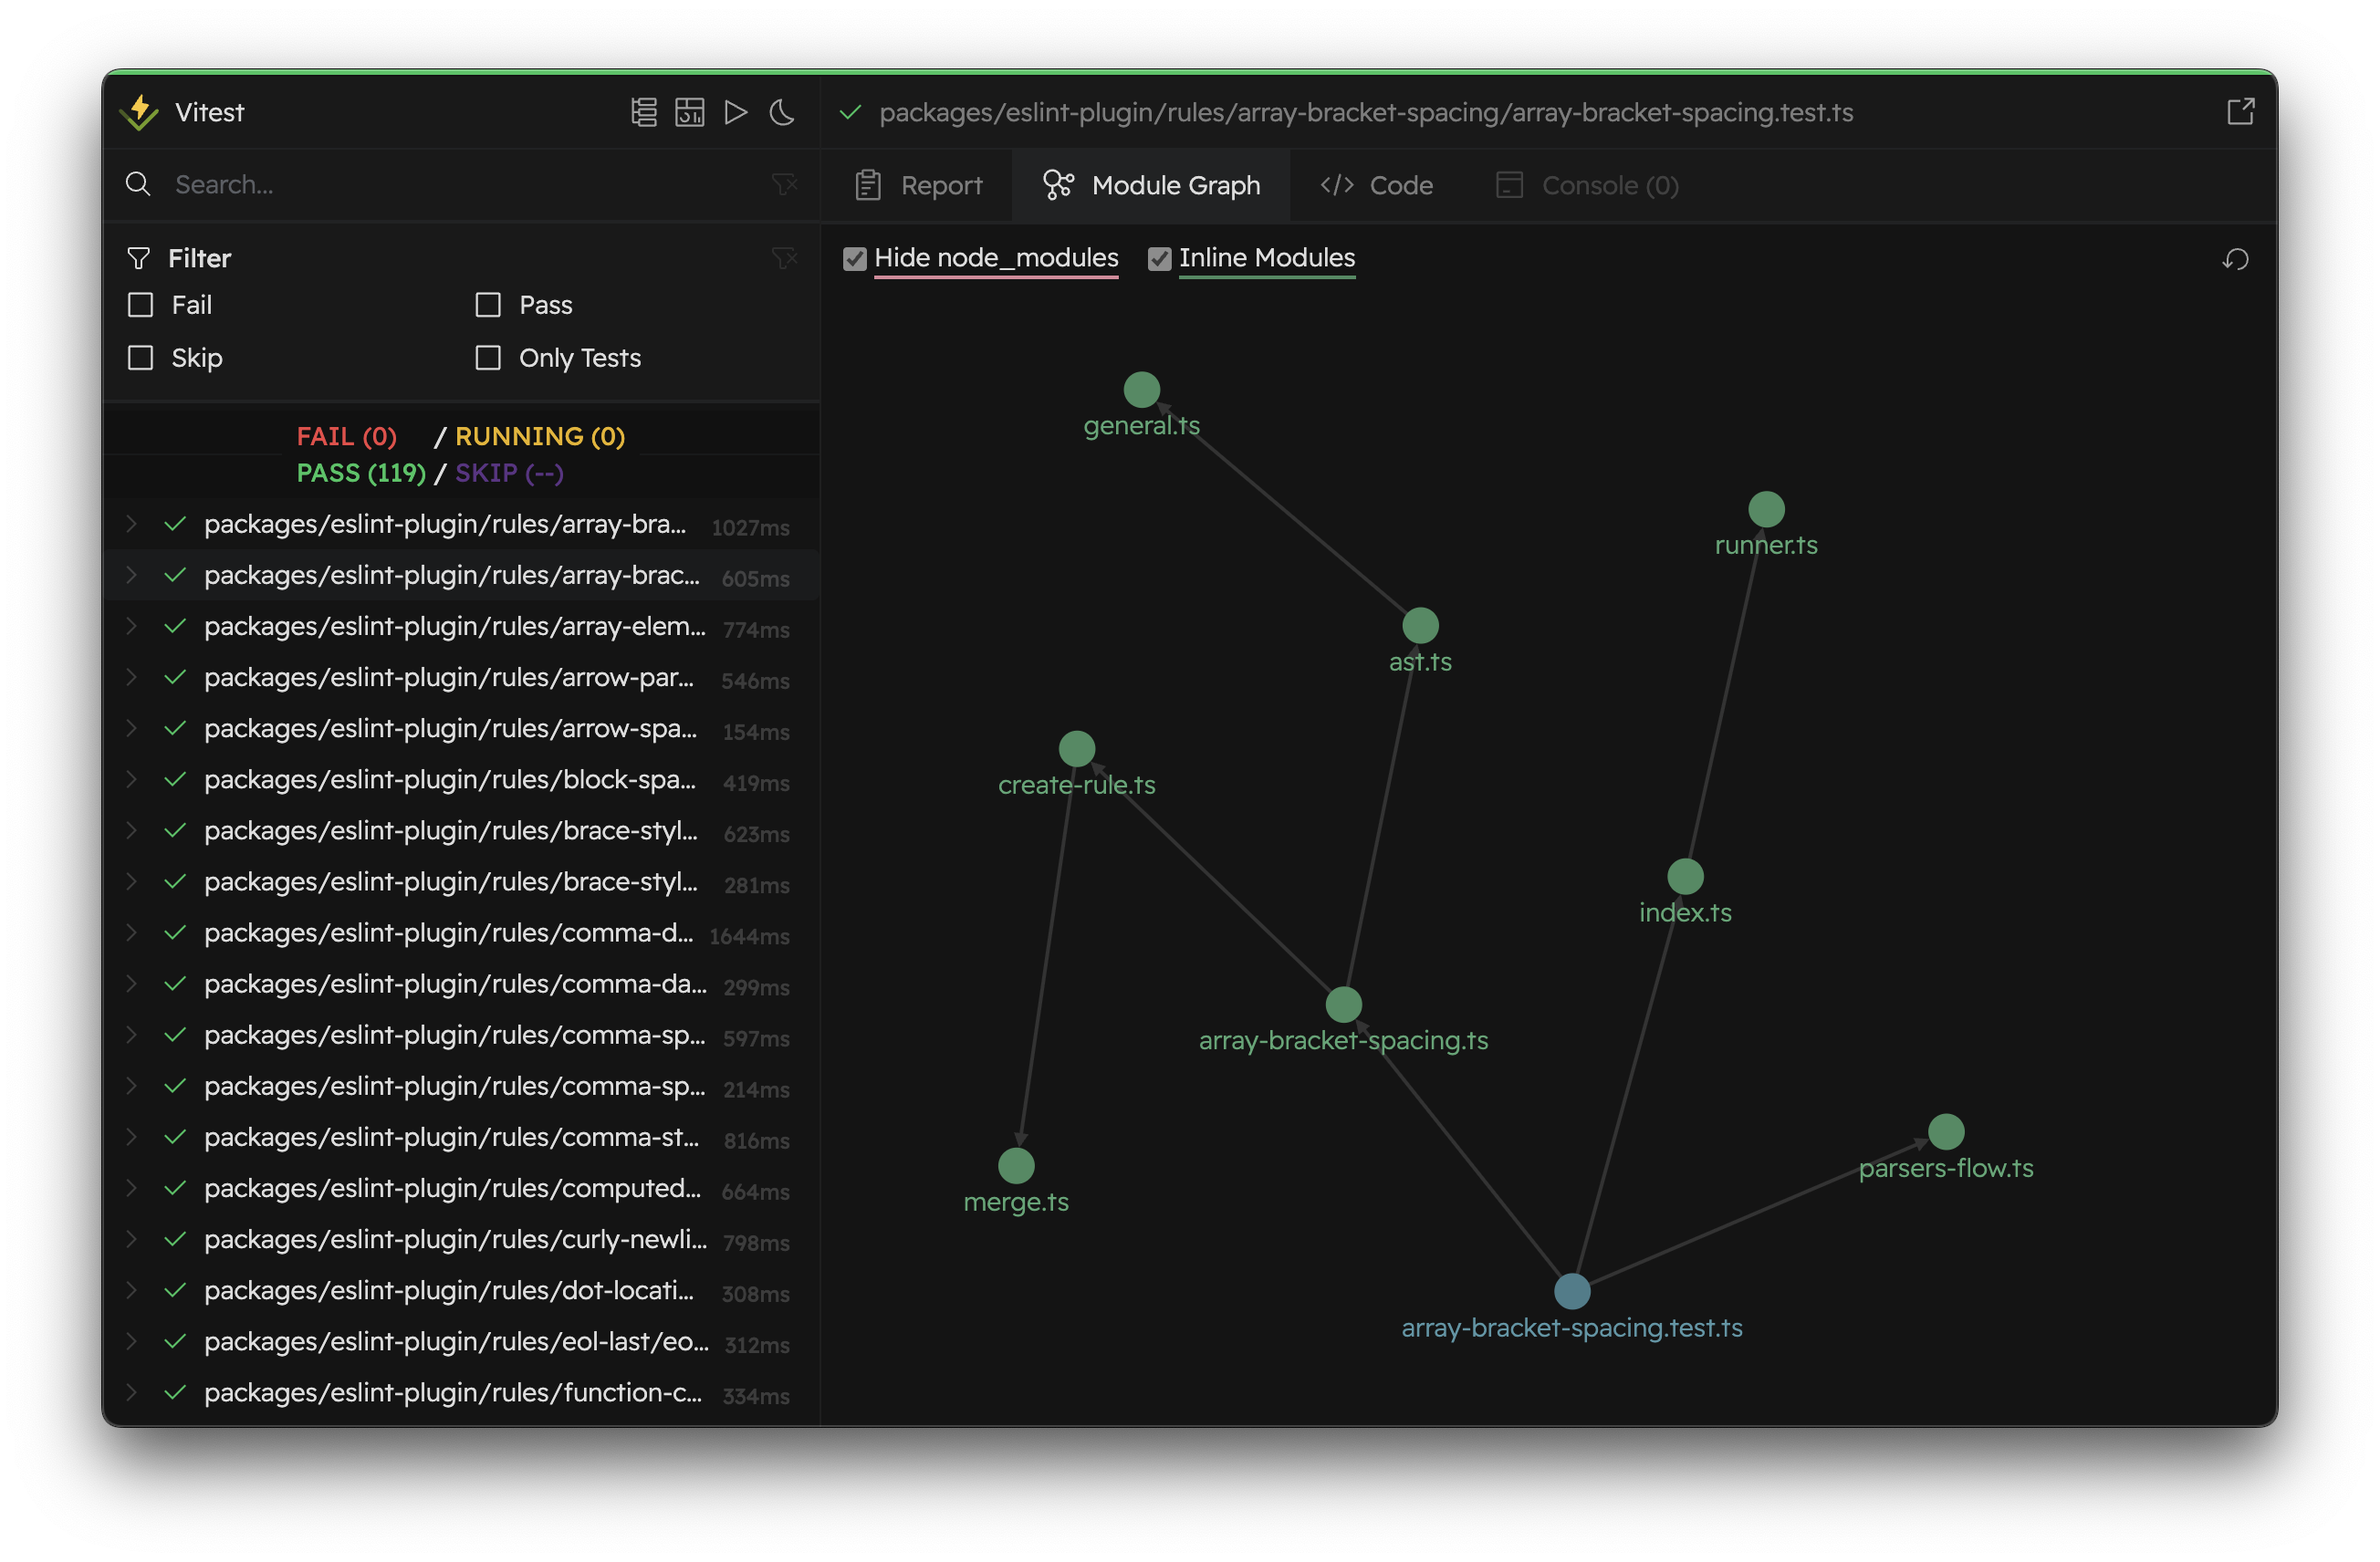The image size is (2380, 1562).
Task: Click the FAIL (0) summary label
Action: click(x=347, y=436)
